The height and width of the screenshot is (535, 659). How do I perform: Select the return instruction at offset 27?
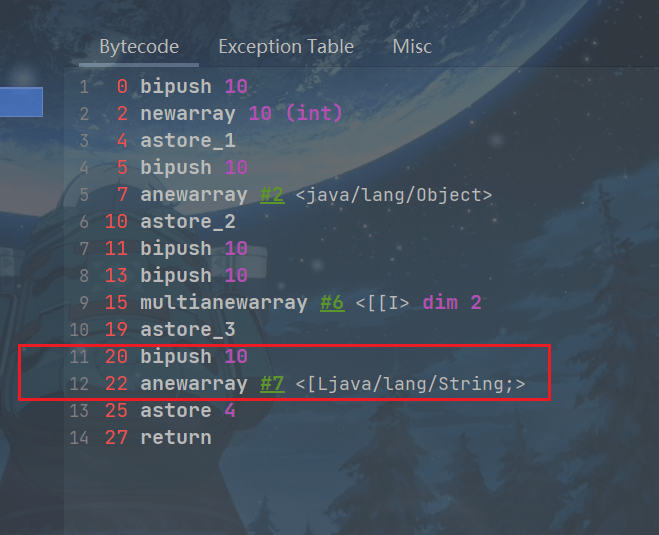click(x=175, y=438)
